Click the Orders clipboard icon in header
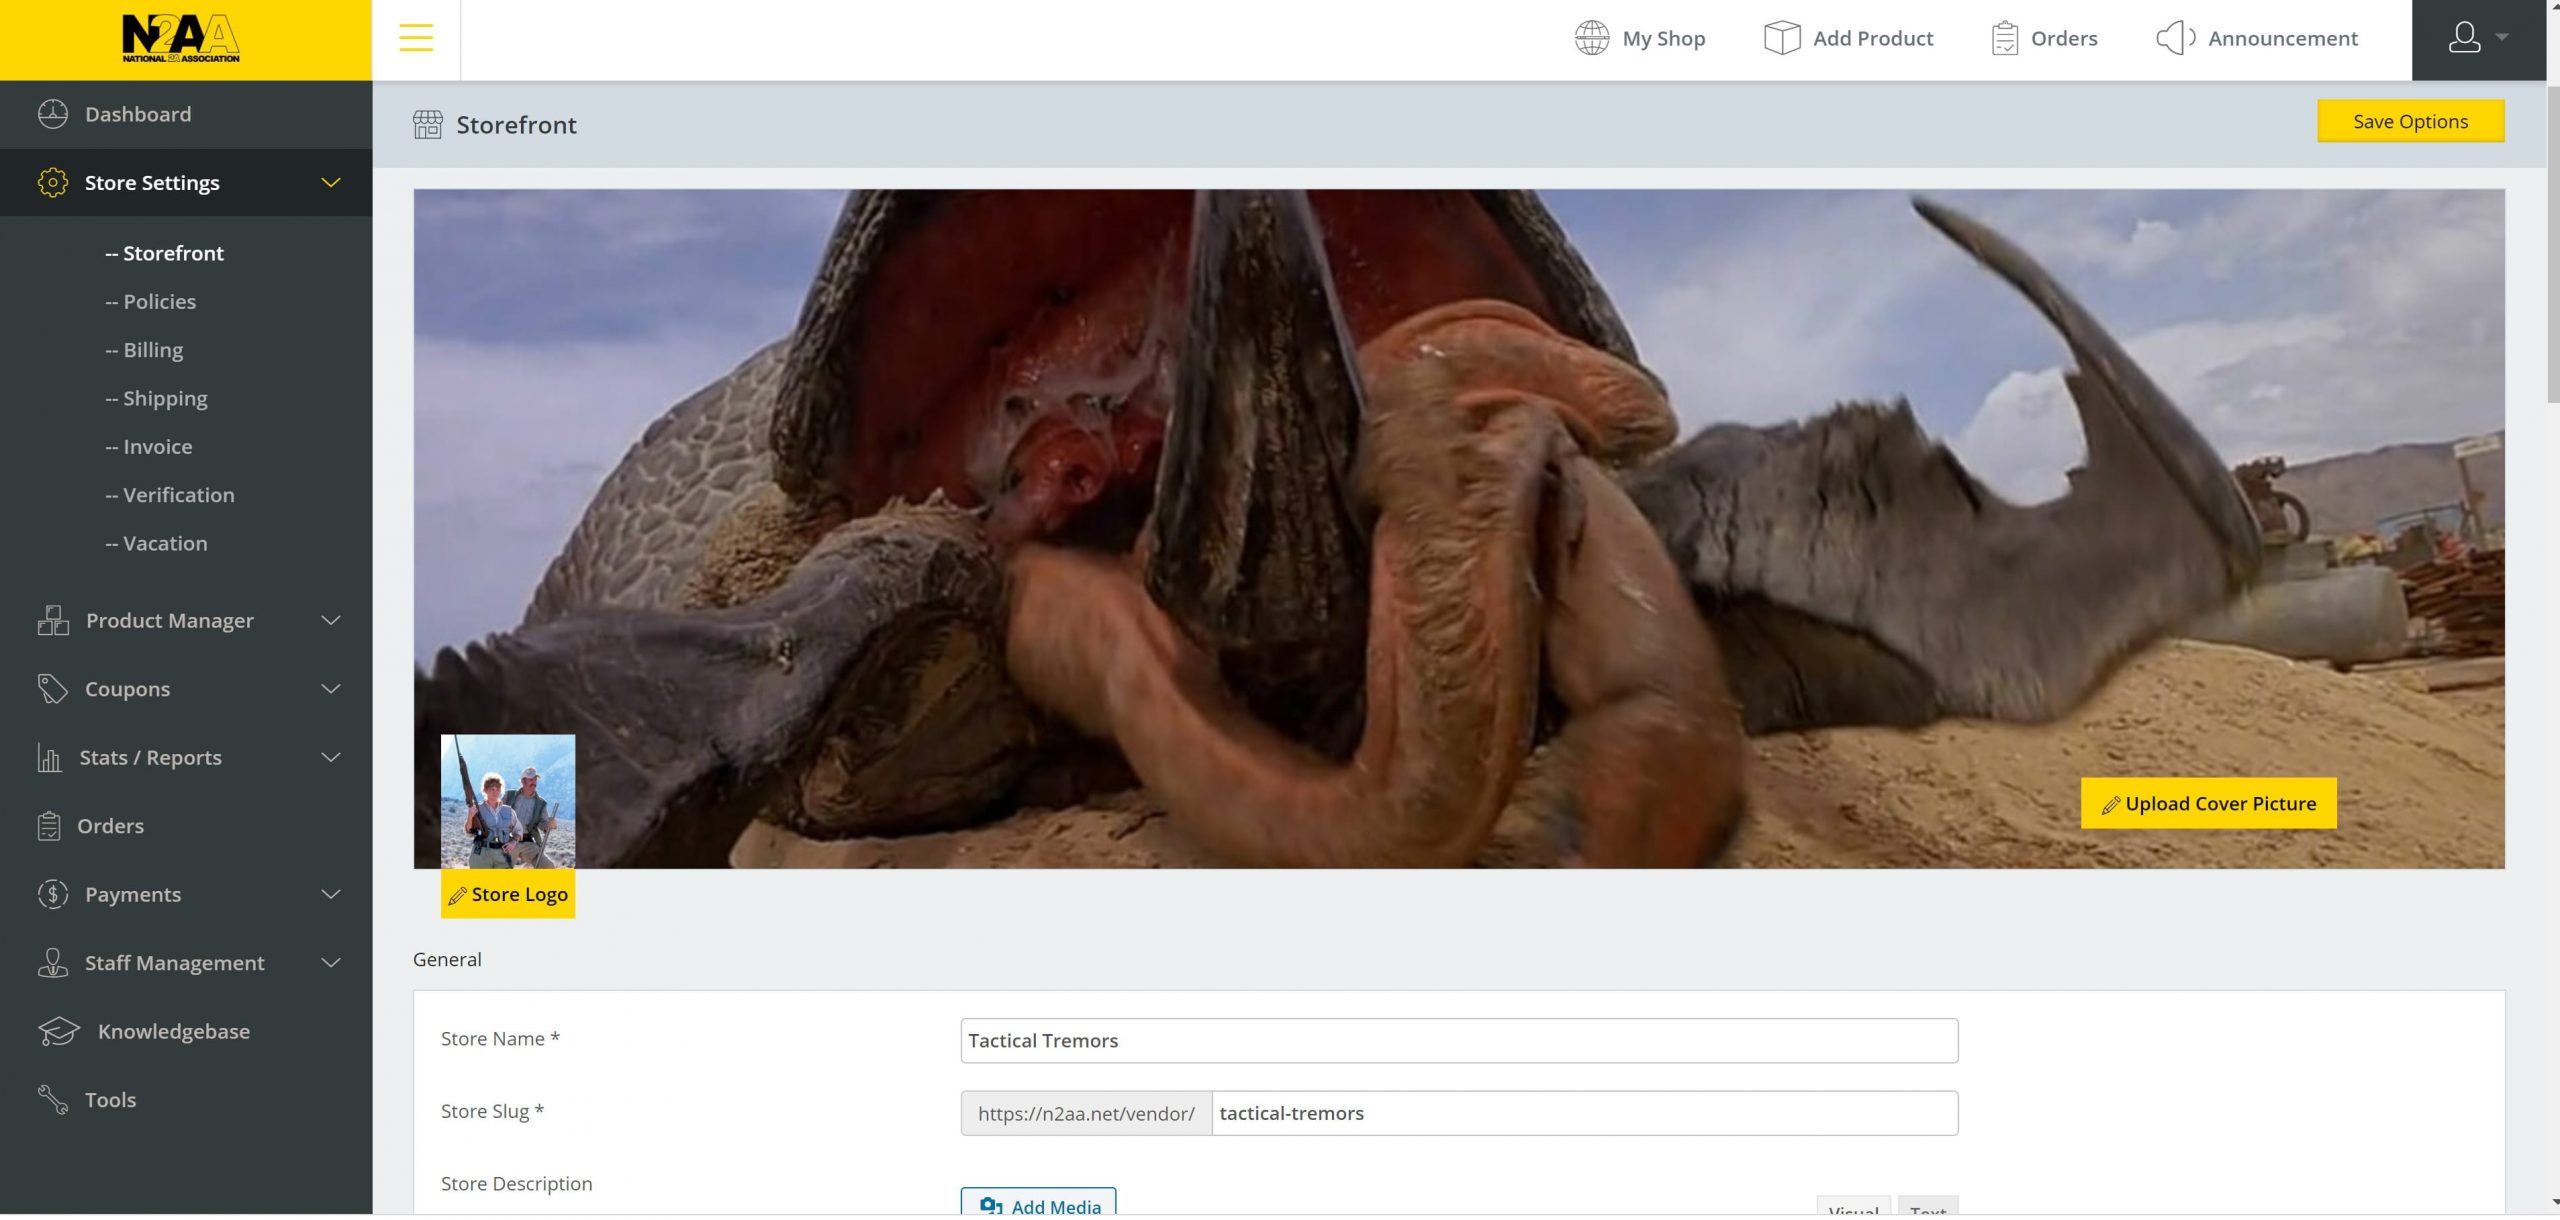 point(2005,38)
